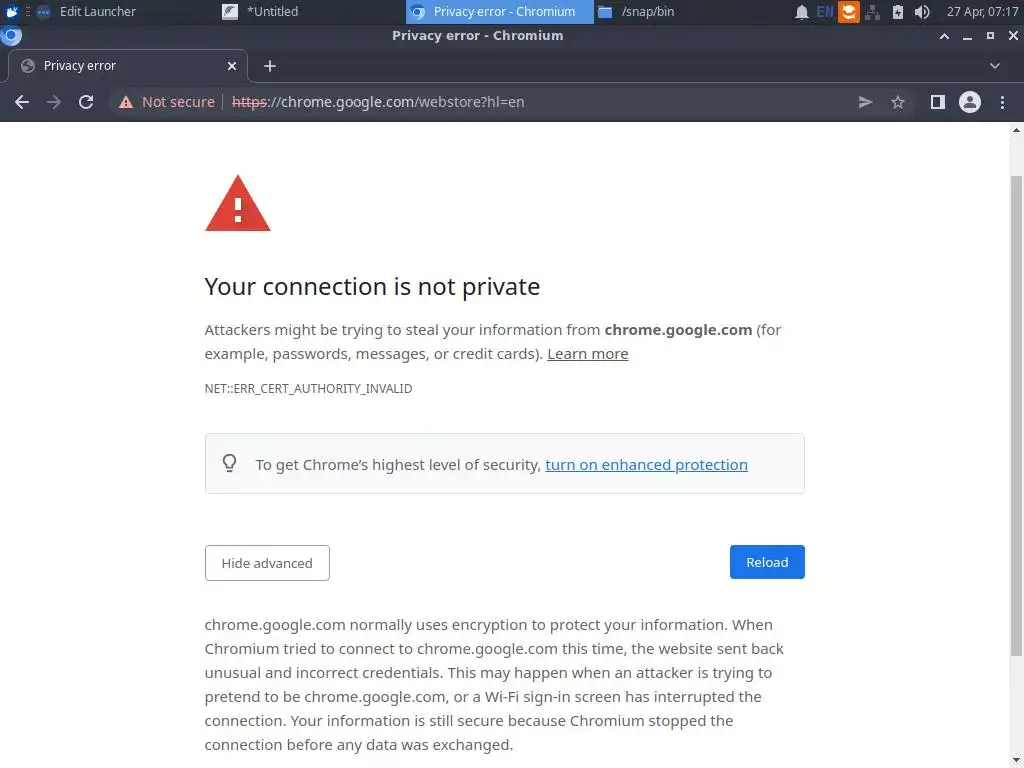This screenshot has height=768, width=1024.
Task: Open the notification bell in the panel
Action: coord(801,12)
